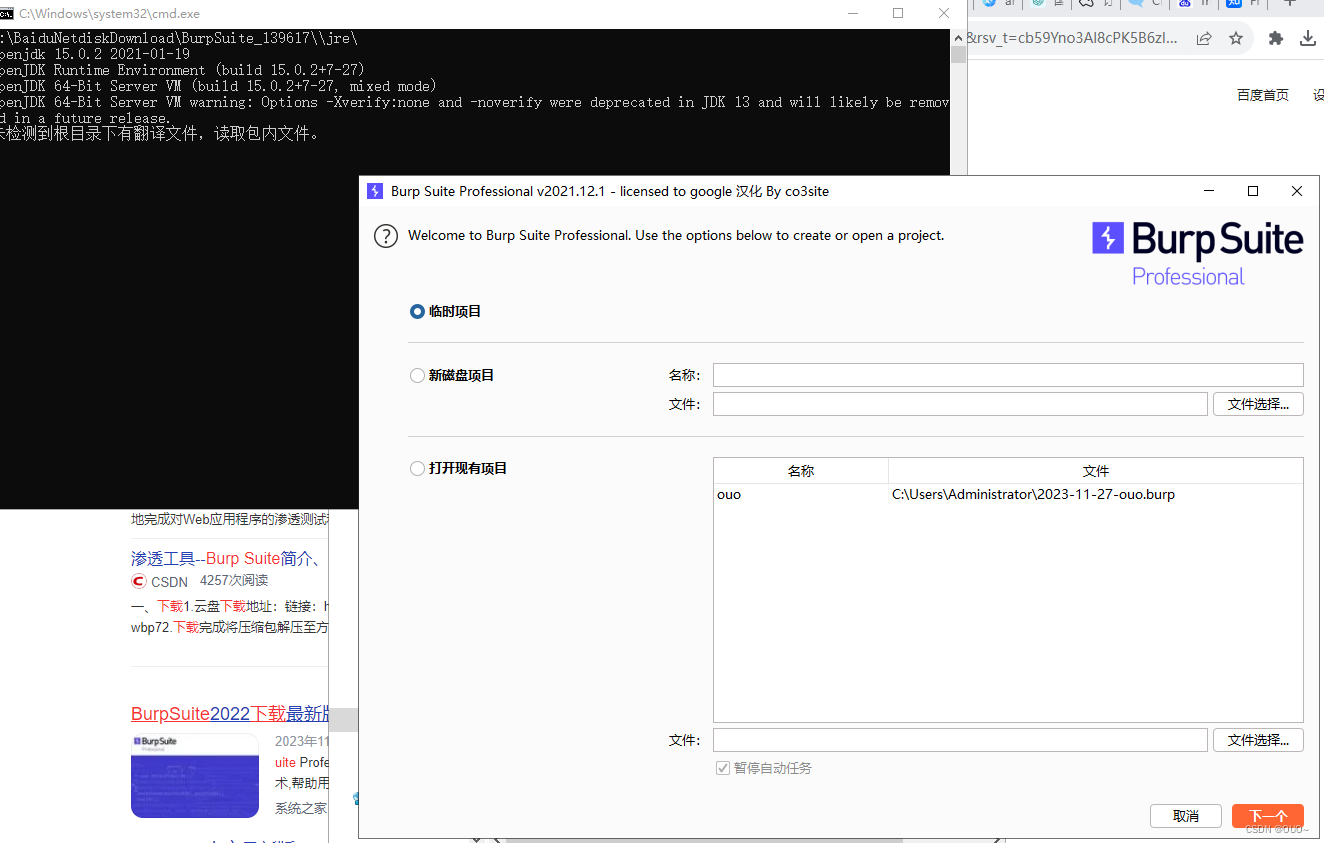Viewport: 1324px width, 843px height.
Task: Open the 渗透工具--Burp Suite简介 search result
Action: click(x=225, y=559)
